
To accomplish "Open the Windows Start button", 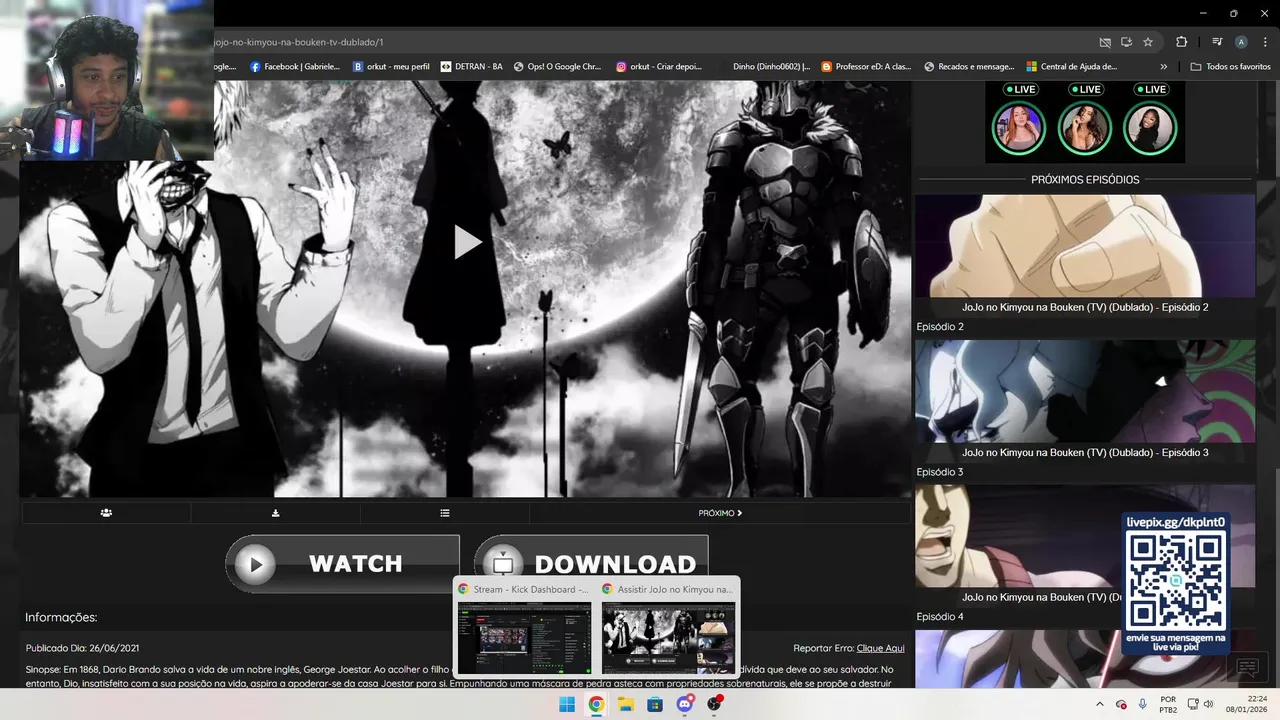I will coord(567,704).
